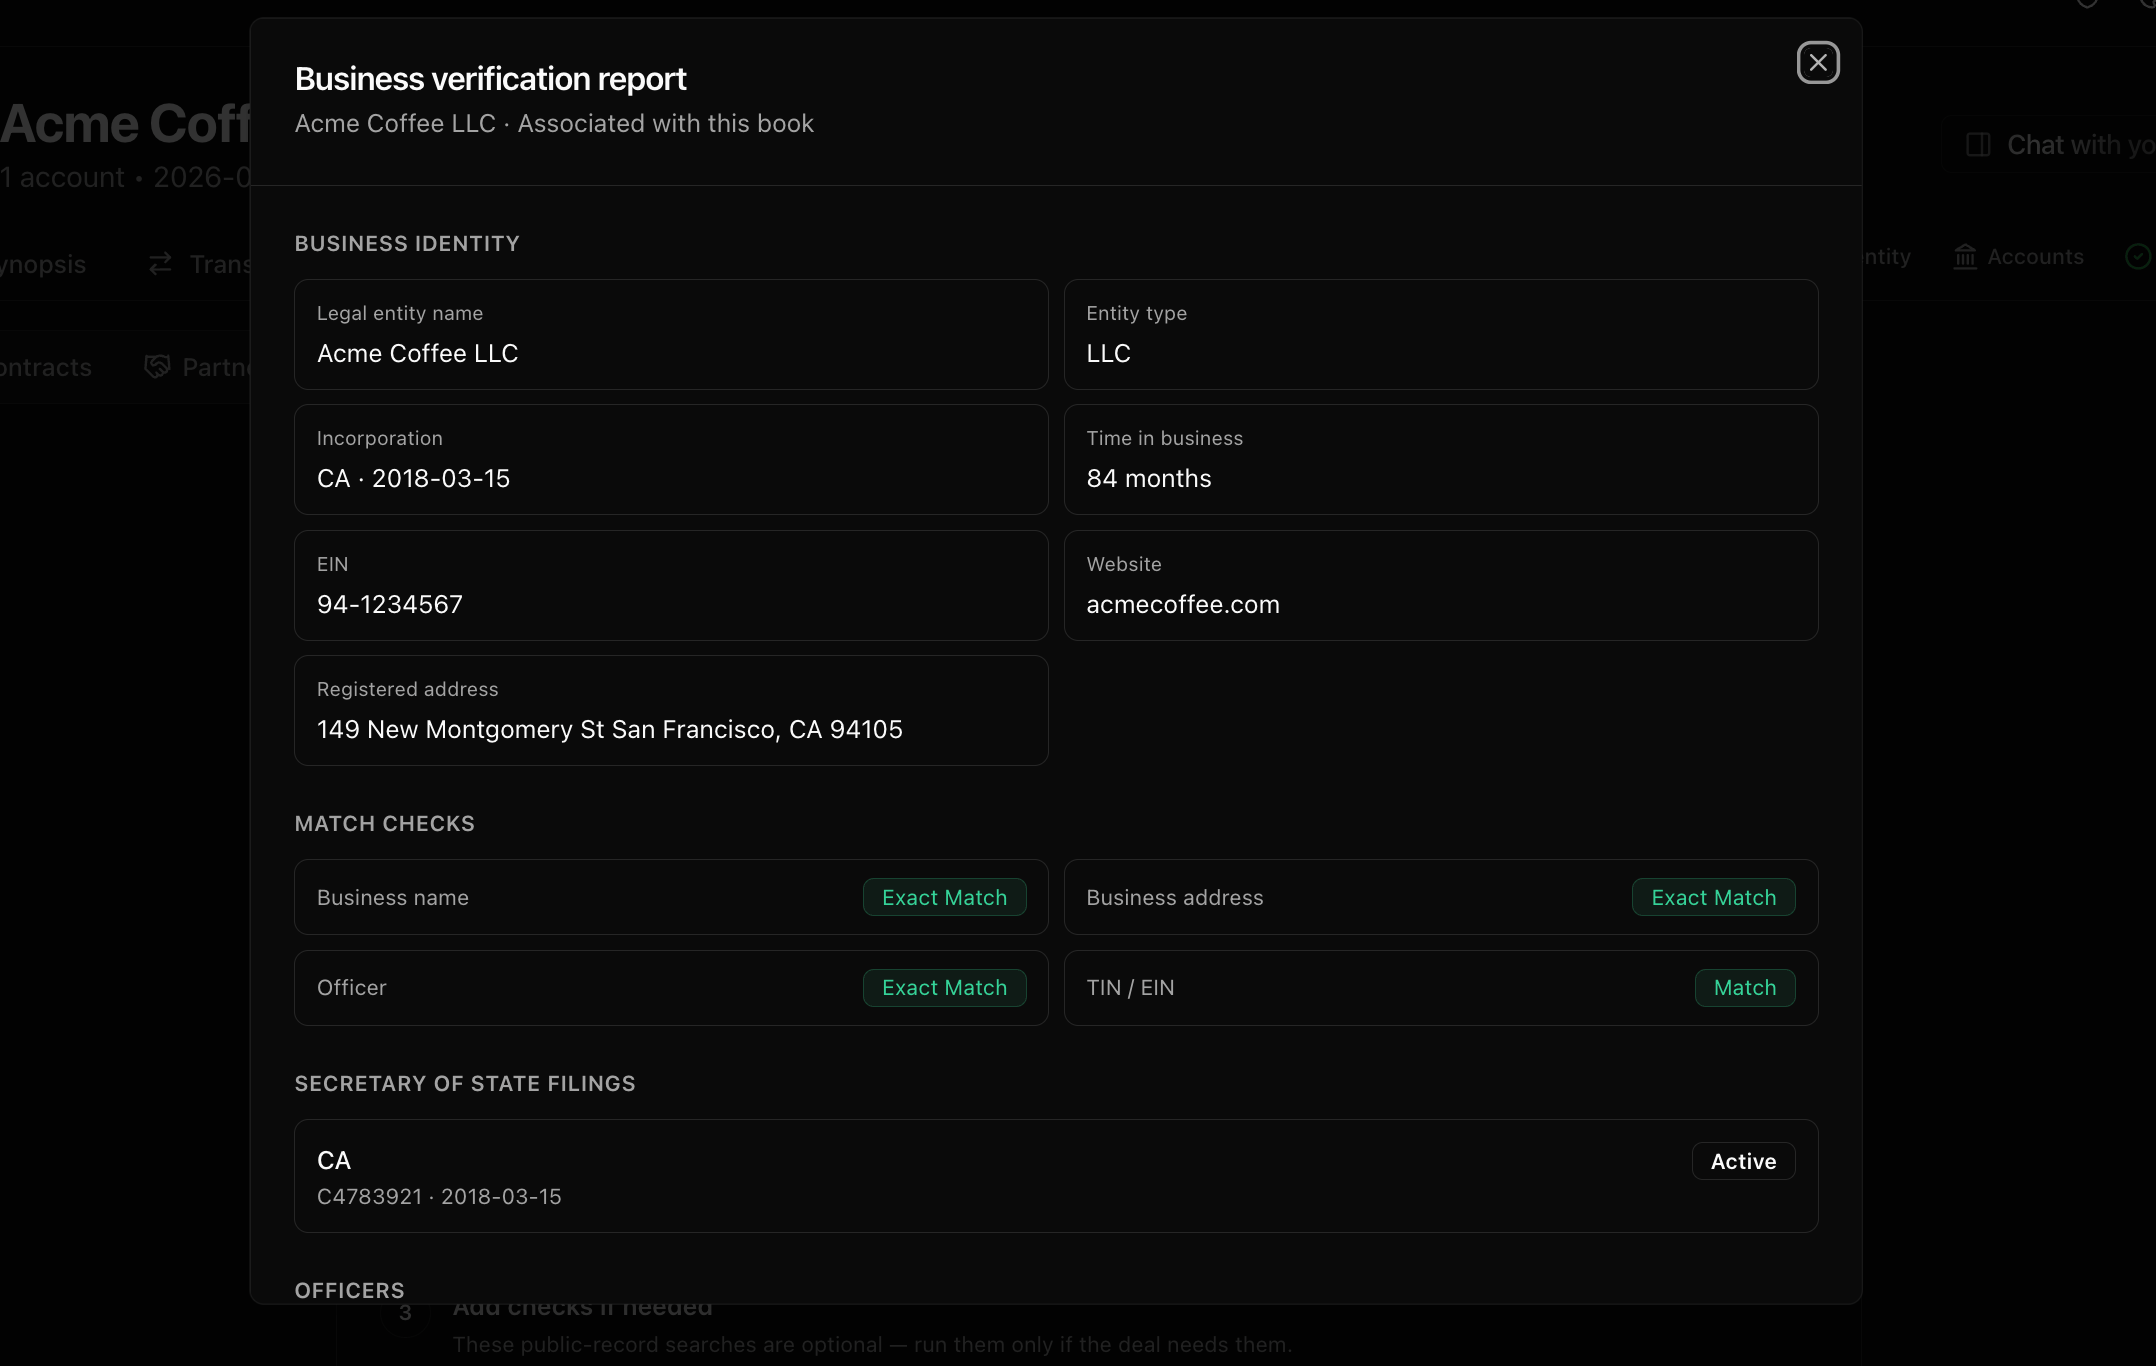
Task: Click the TIN / EIN match check label
Action: 1131,988
